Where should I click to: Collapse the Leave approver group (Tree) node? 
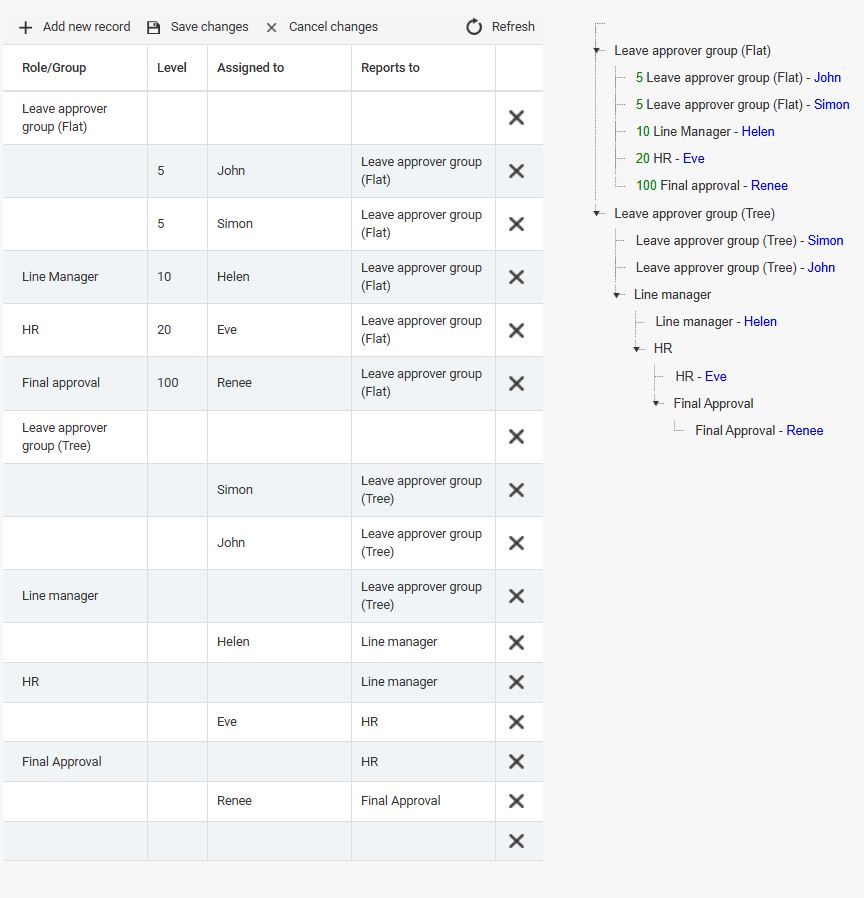tap(596, 213)
